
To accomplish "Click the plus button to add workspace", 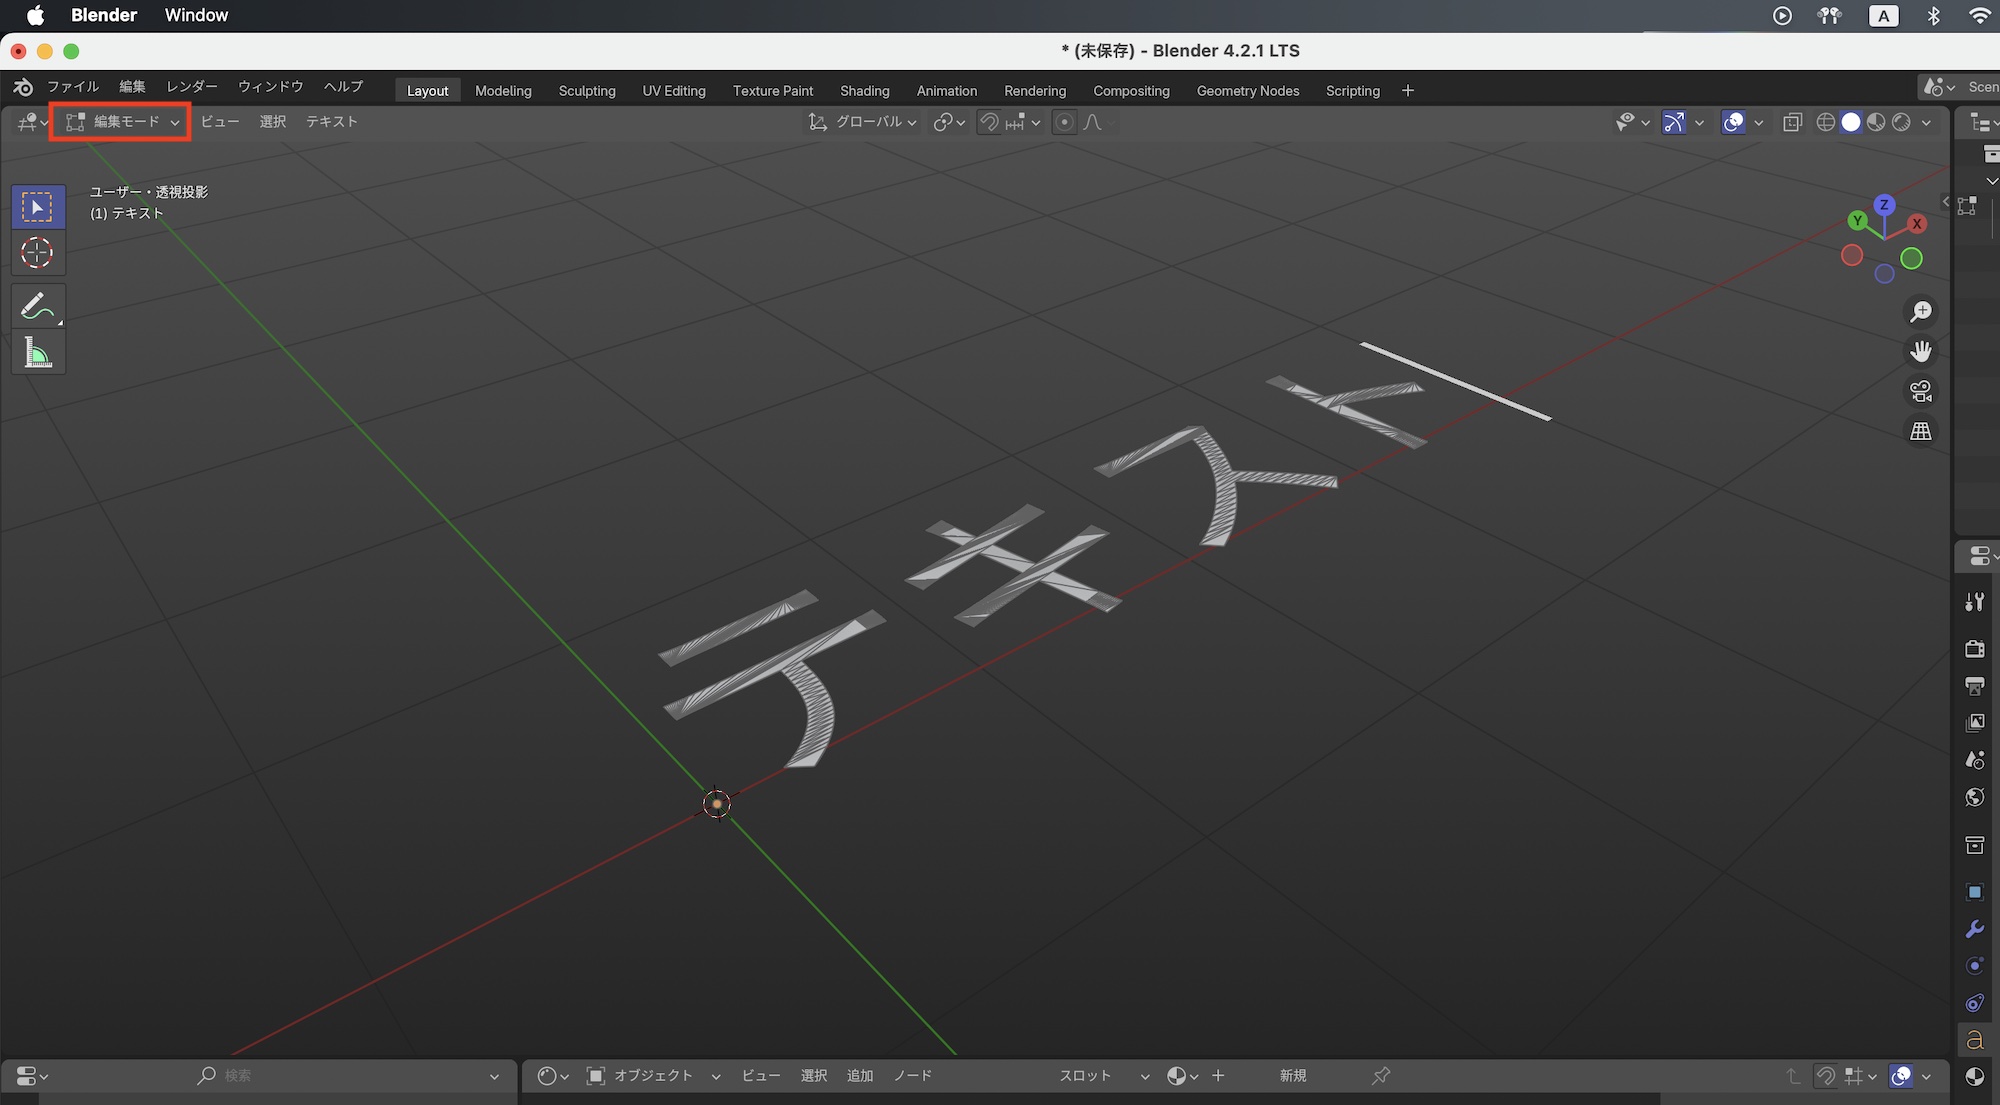I will [x=1407, y=91].
